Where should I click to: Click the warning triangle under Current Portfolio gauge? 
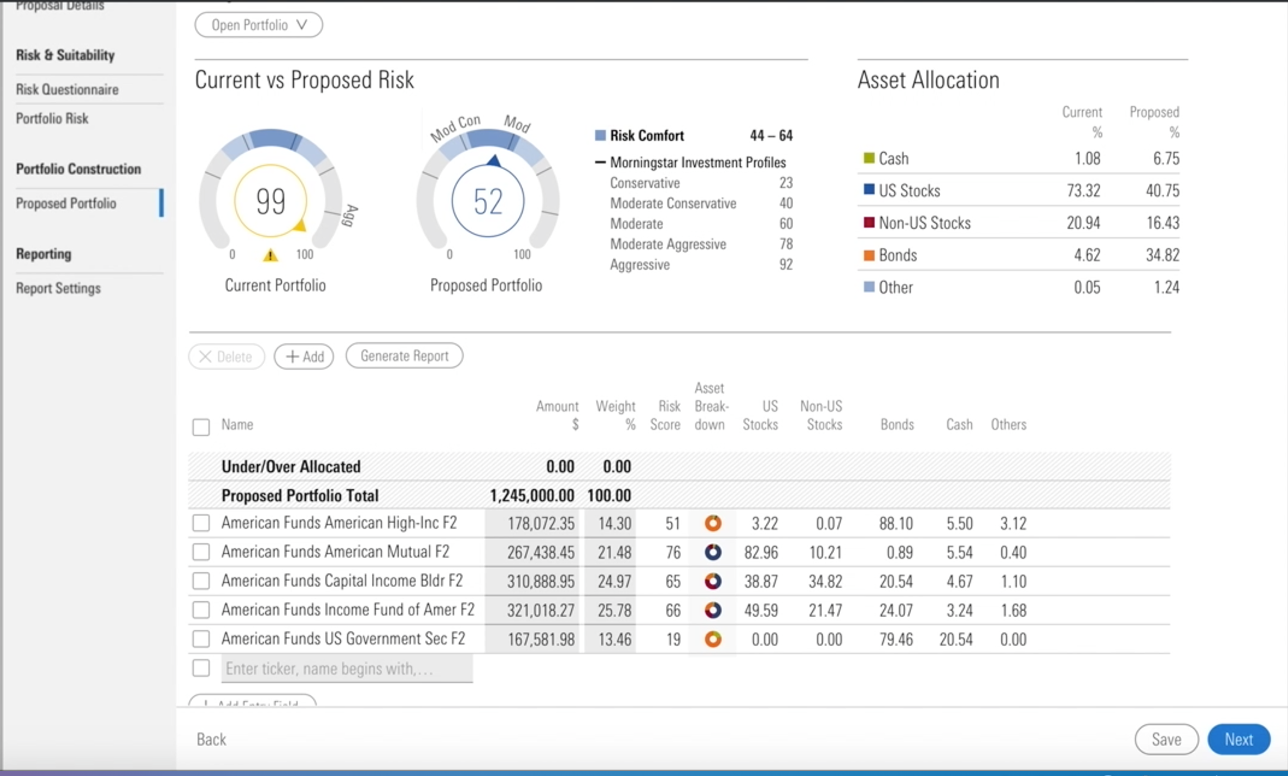[270, 255]
